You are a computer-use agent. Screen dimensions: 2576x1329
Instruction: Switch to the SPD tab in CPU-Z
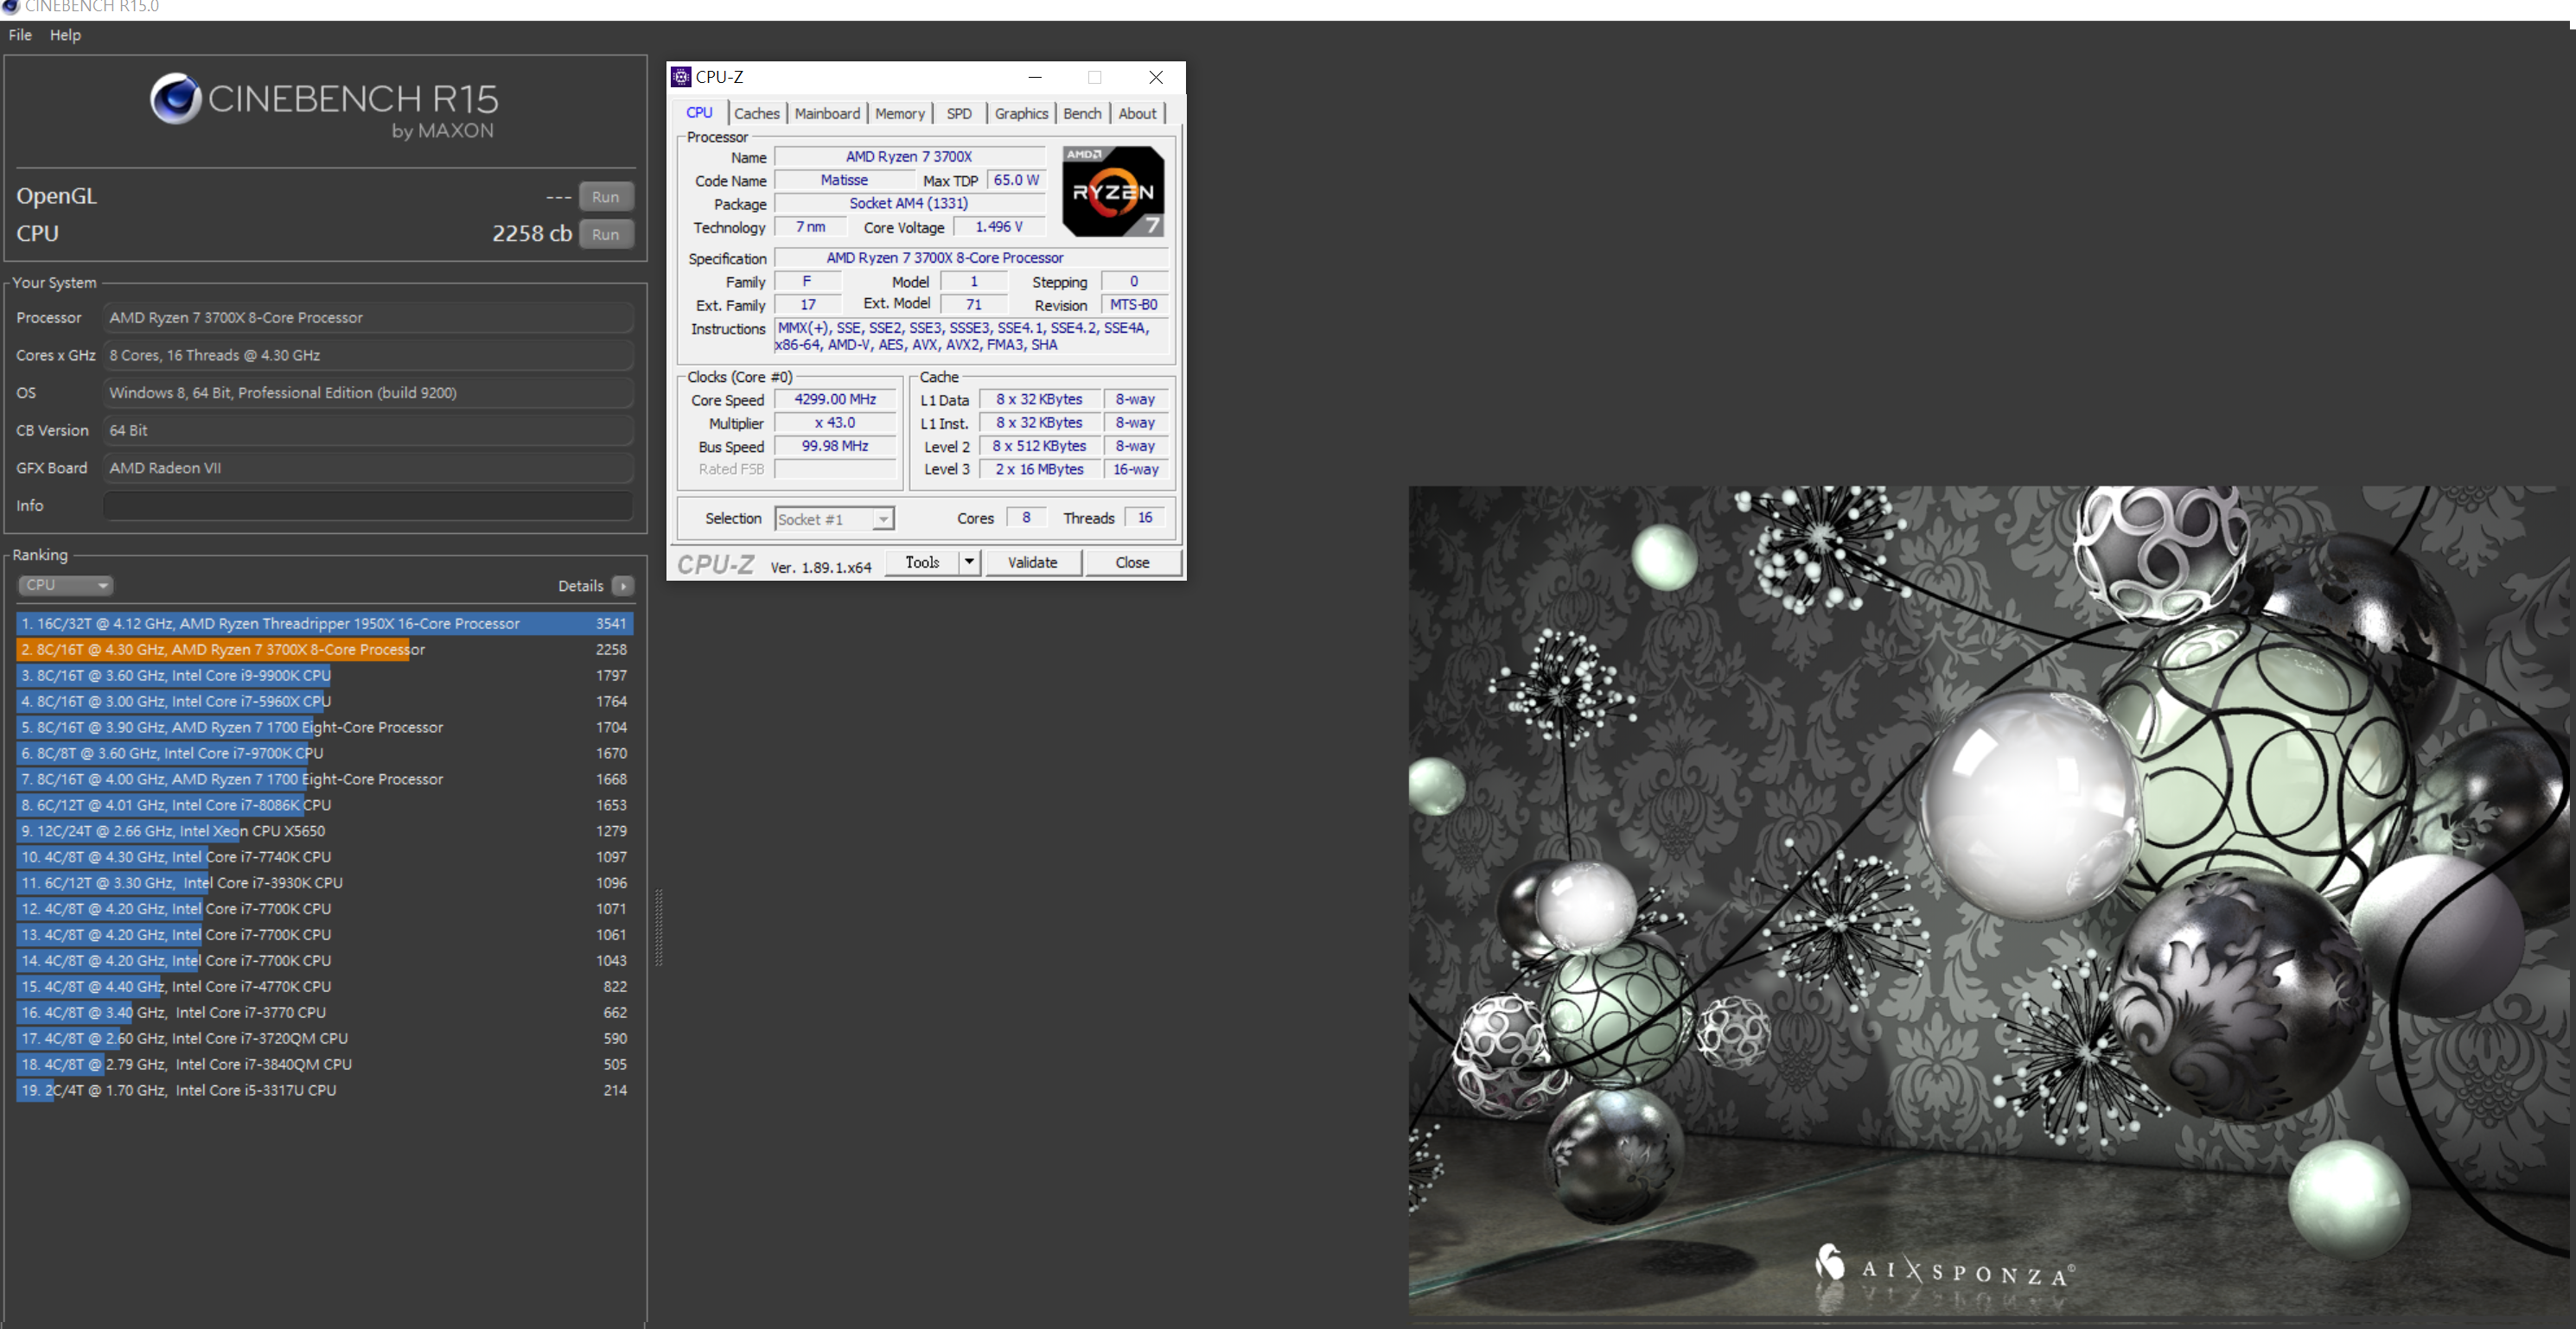[x=959, y=114]
